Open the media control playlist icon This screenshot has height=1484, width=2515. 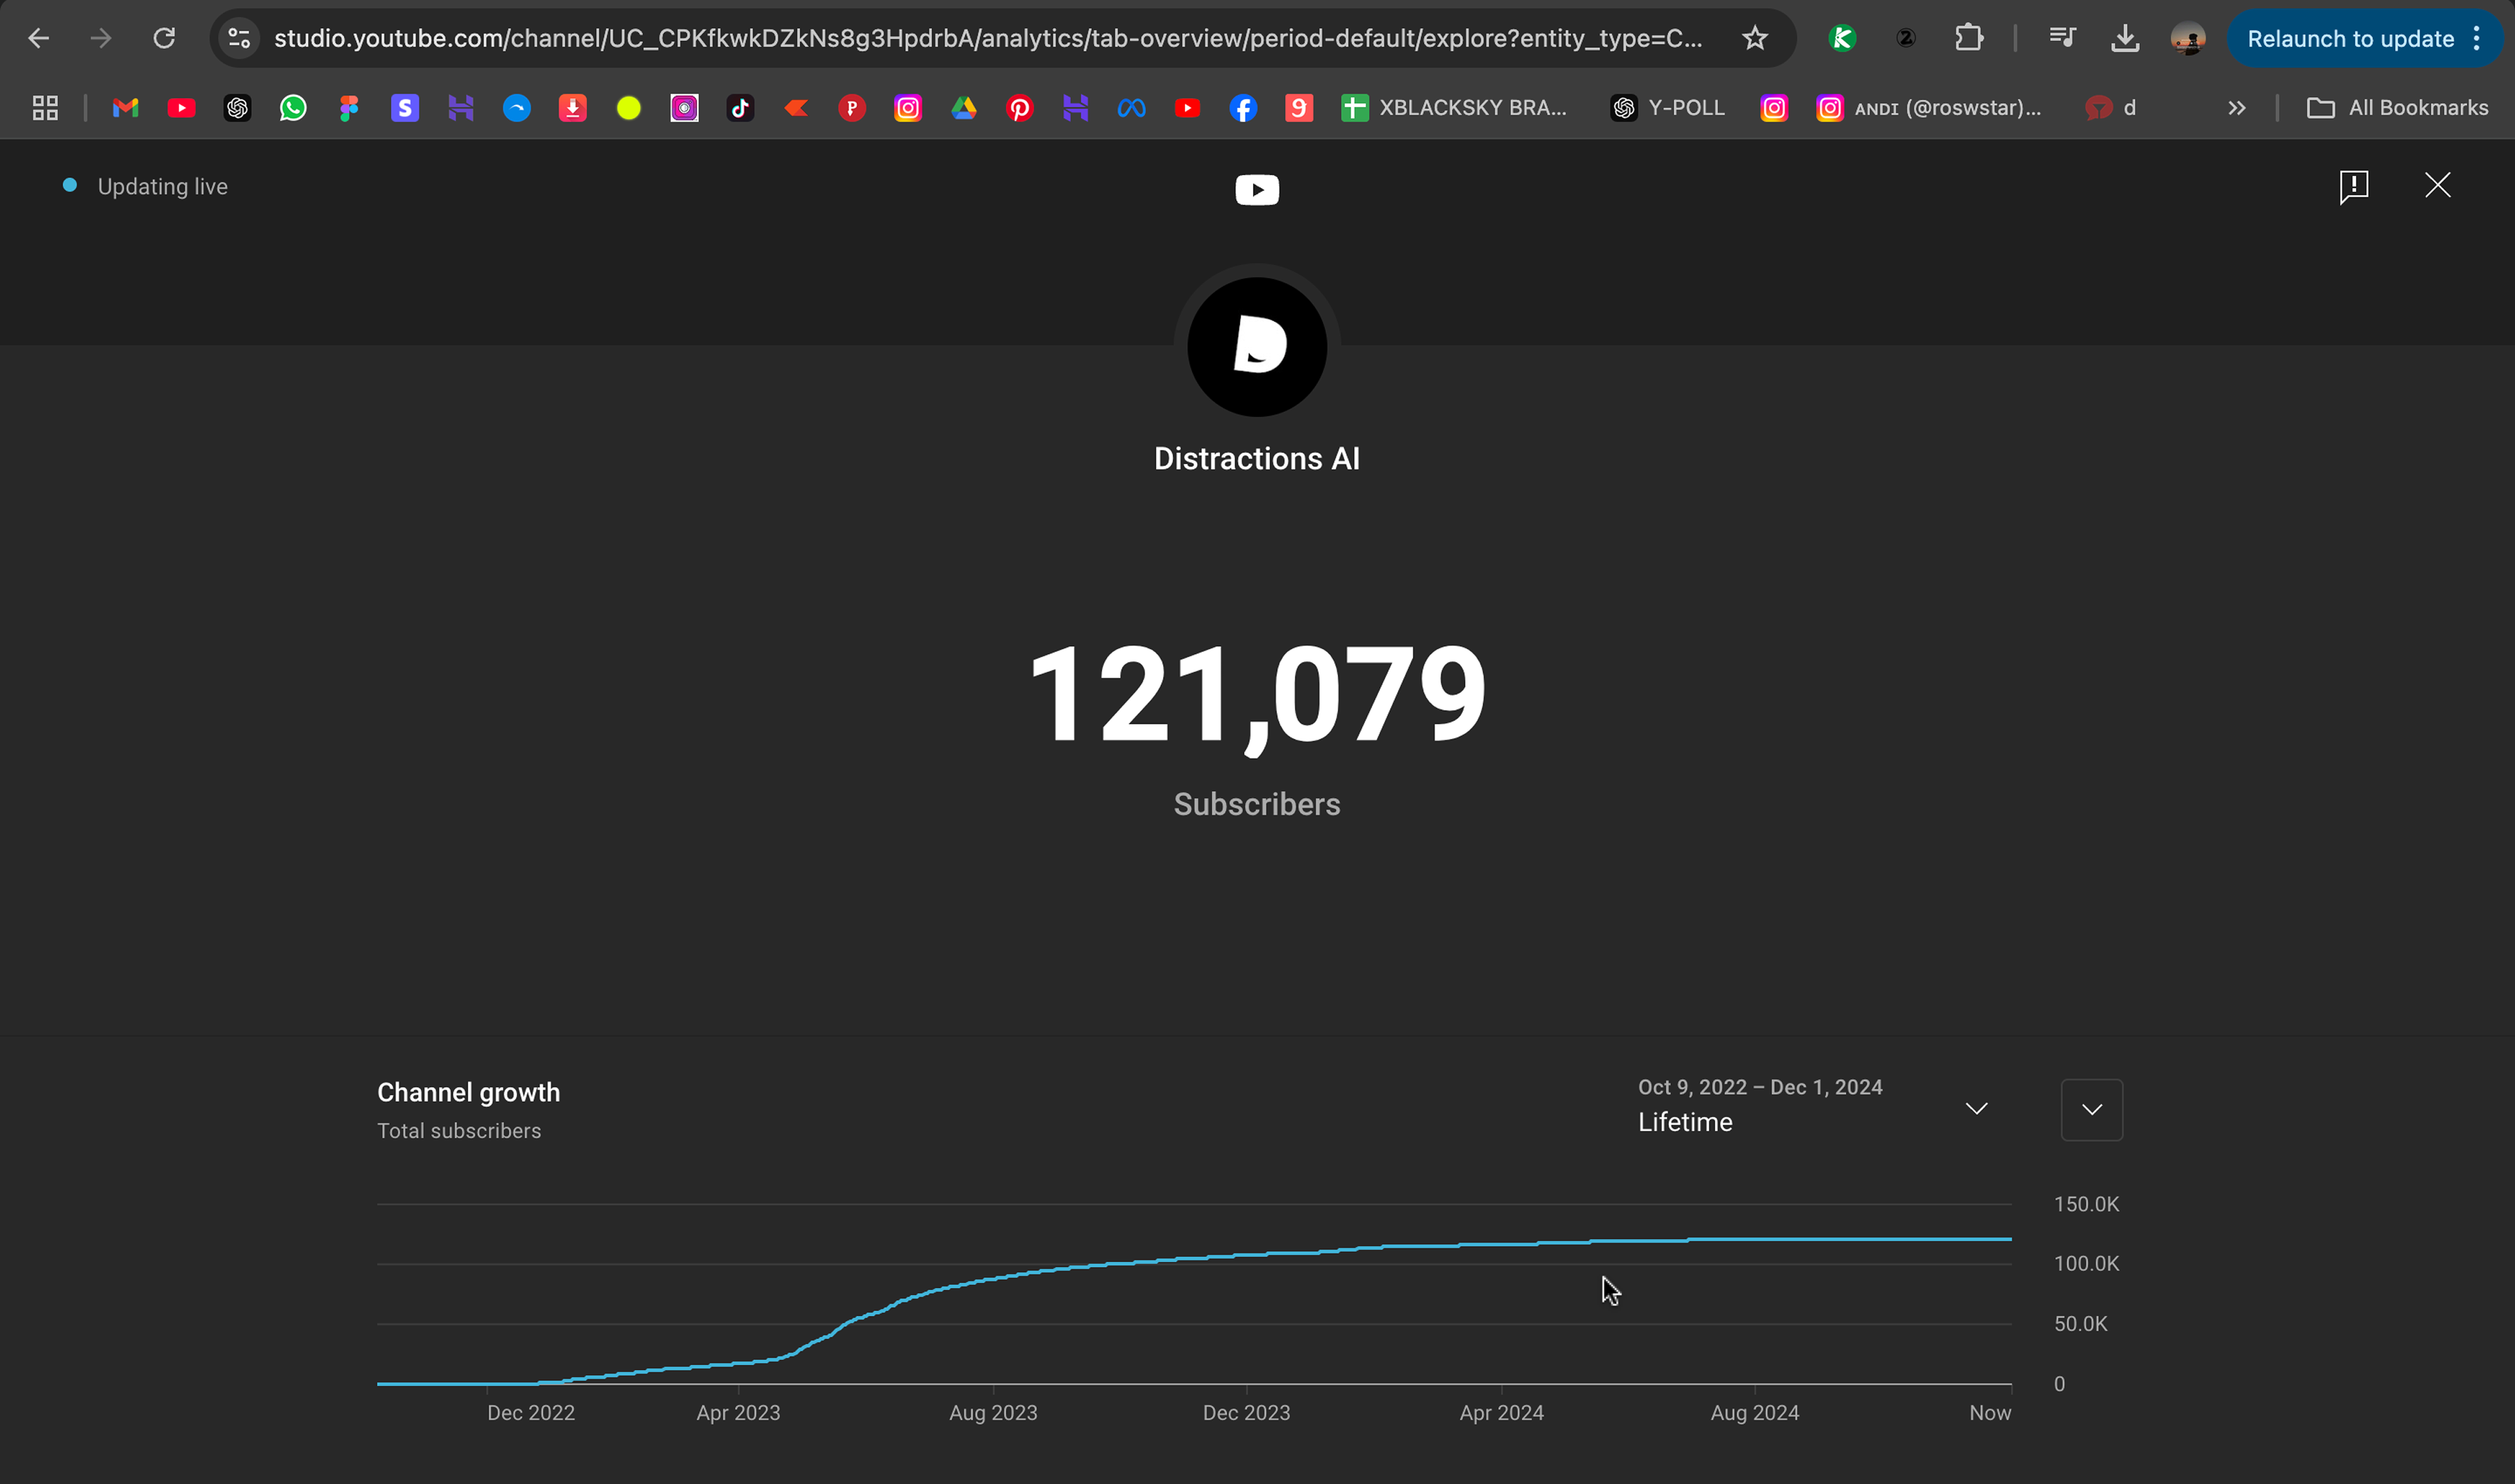click(2062, 38)
